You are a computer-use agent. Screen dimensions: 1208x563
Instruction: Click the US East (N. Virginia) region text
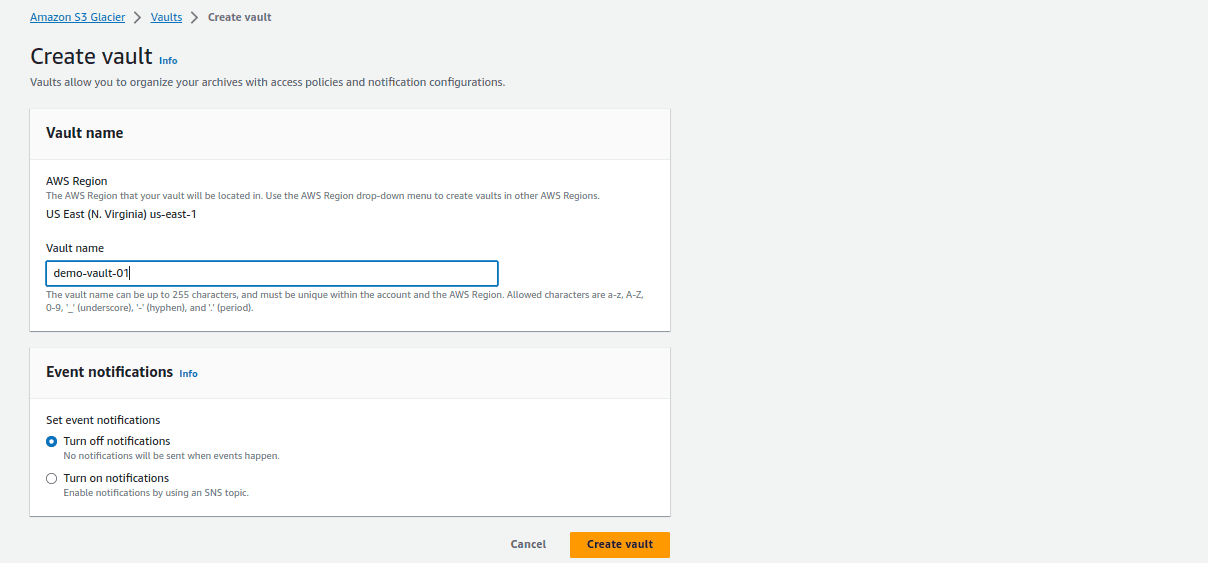pos(128,214)
